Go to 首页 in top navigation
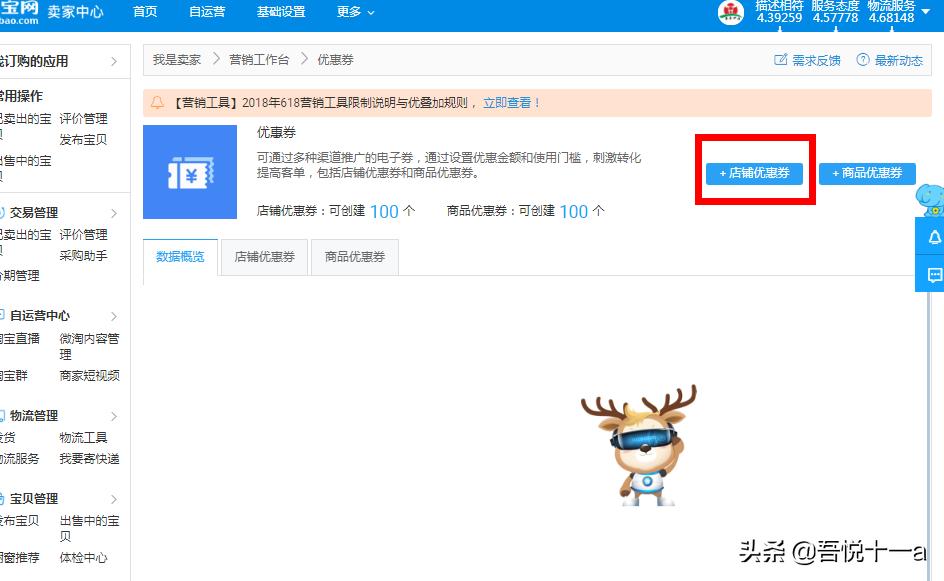Image resolution: width=944 pixels, height=581 pixels. tap(145, 11)
